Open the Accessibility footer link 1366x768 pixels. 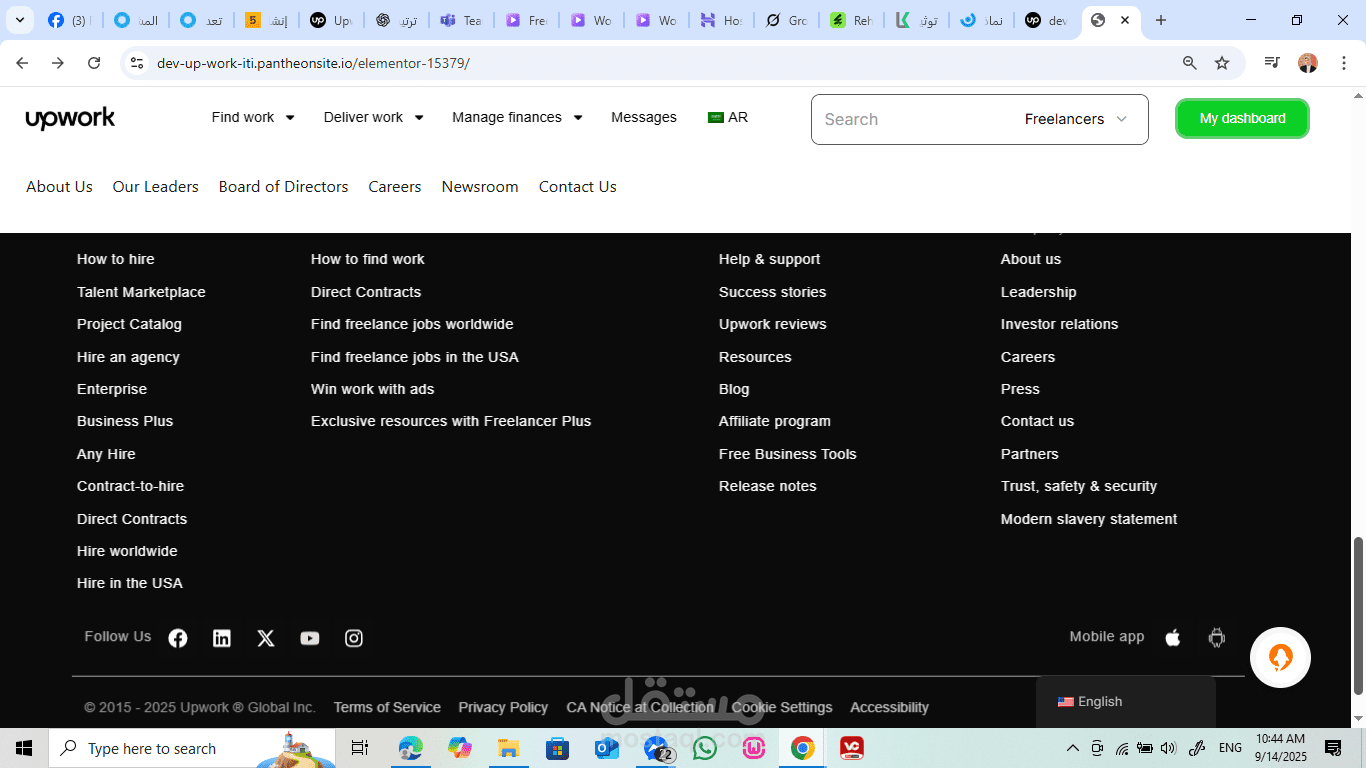click(x=889, y=707)
